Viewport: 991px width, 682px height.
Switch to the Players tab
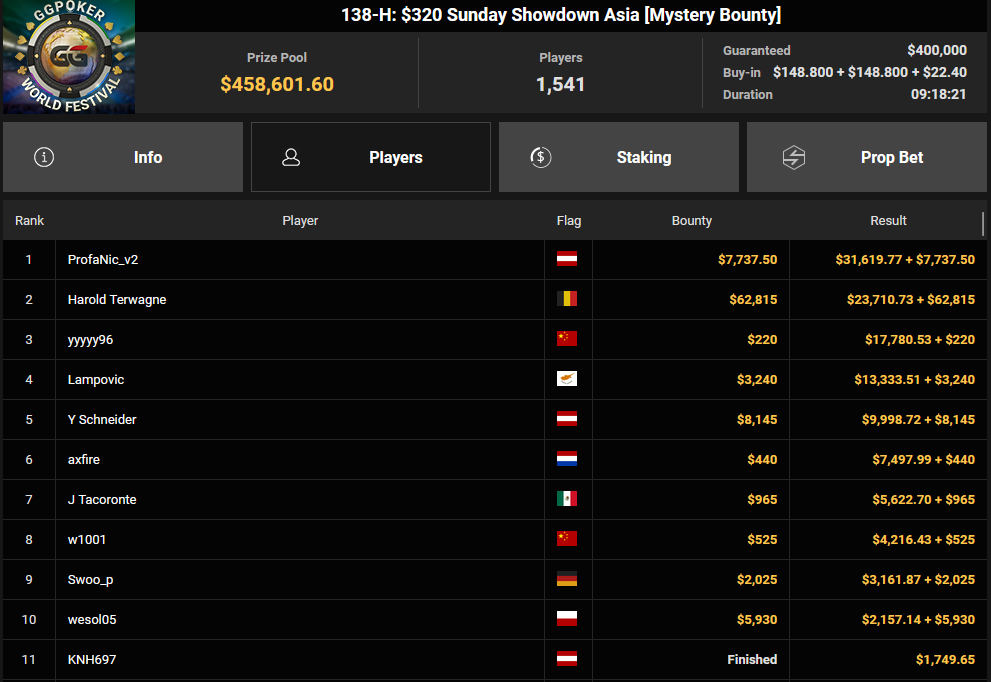pos(371,157)
